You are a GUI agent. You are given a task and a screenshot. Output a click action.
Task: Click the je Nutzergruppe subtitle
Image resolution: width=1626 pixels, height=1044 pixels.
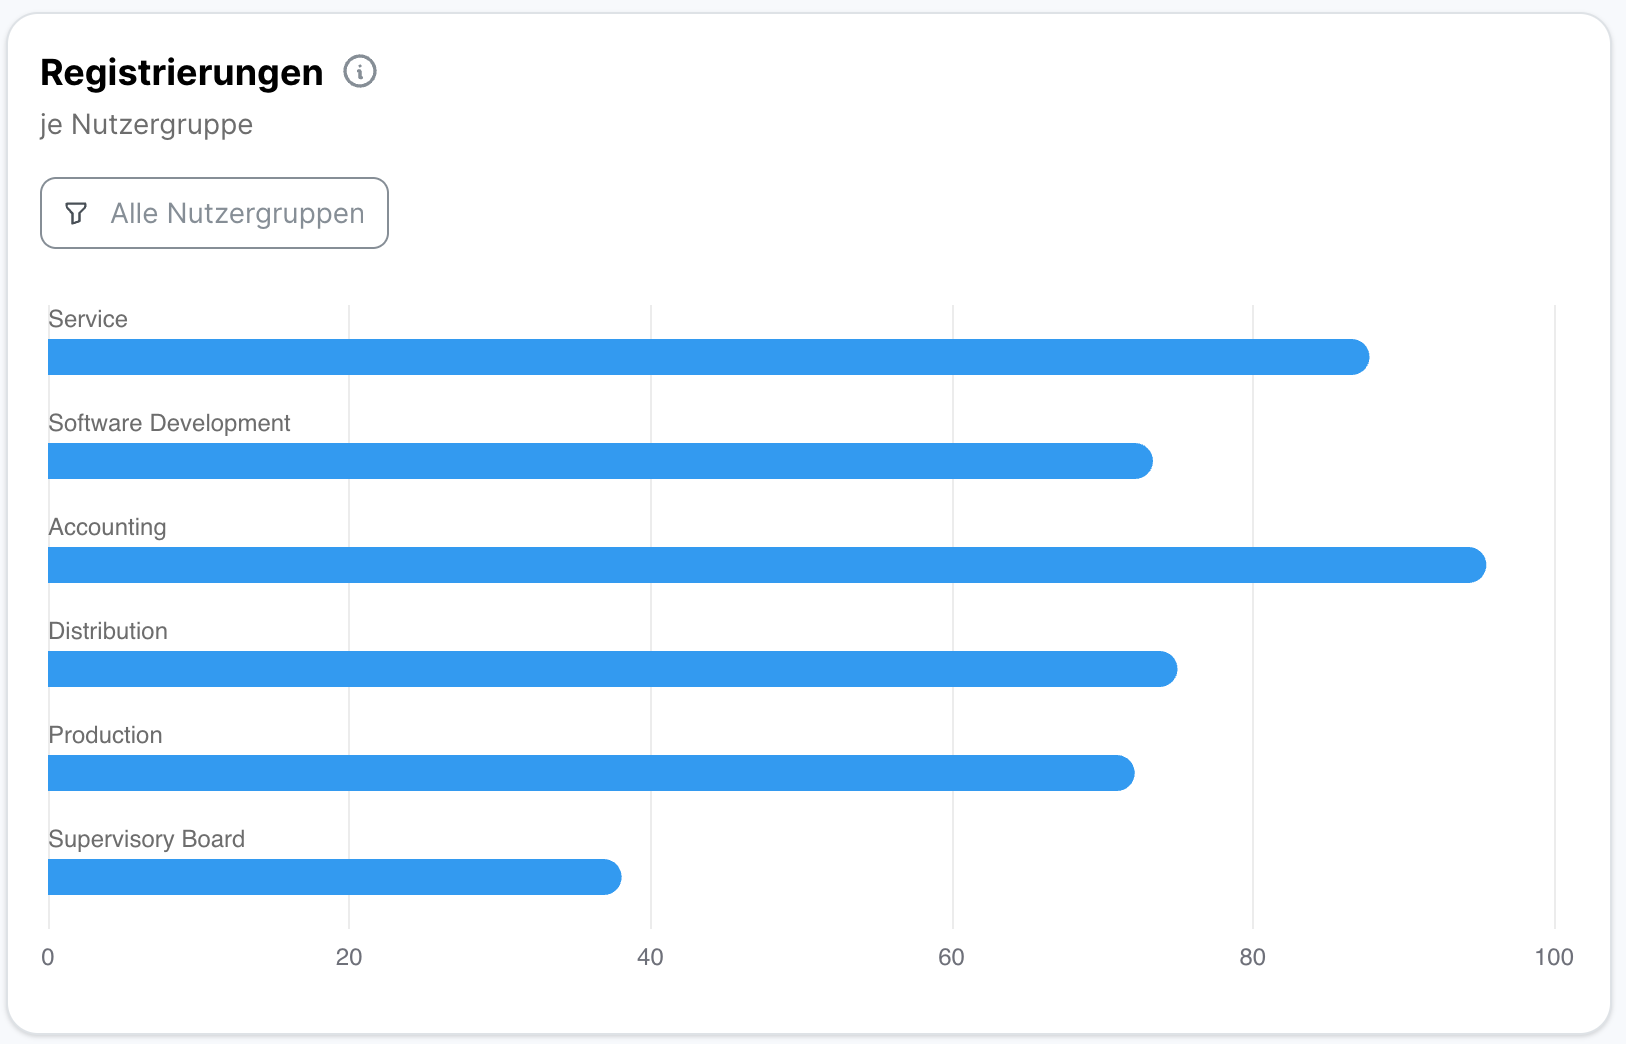(x=146, y=125)
